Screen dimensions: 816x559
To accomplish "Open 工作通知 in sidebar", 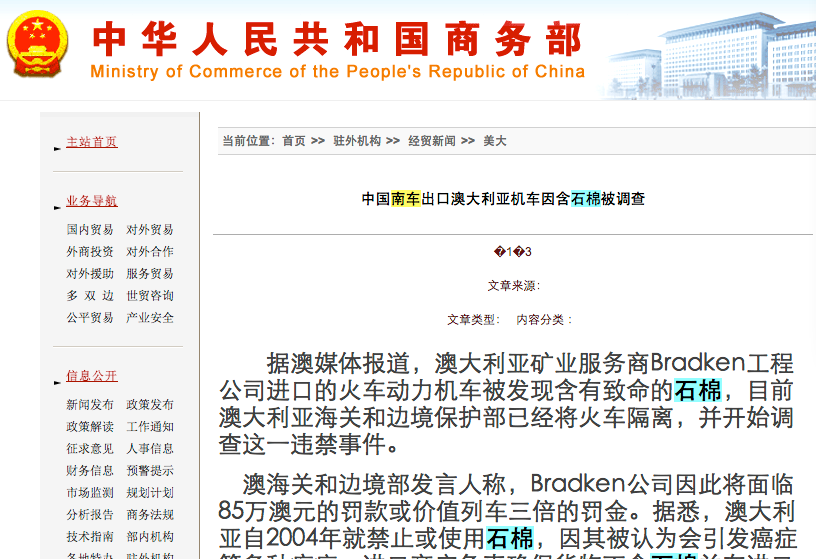I will tap(150, 426).
